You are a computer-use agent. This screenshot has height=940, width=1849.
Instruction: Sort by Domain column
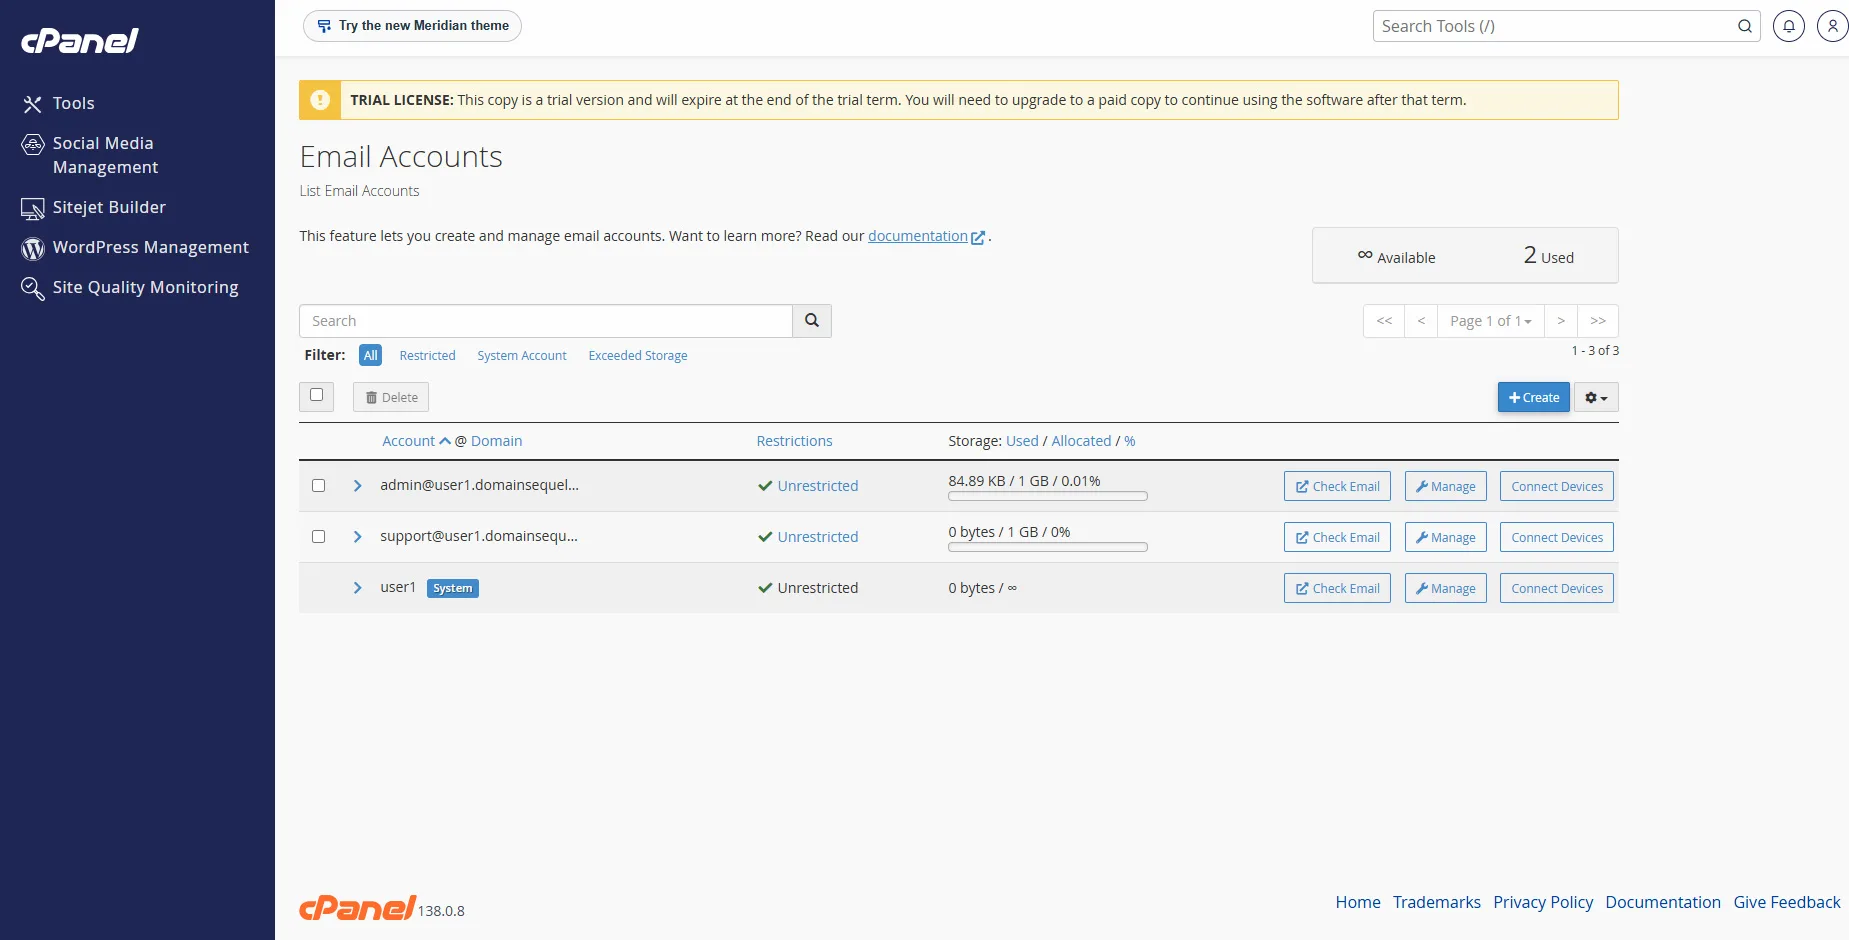pos(497,441)
